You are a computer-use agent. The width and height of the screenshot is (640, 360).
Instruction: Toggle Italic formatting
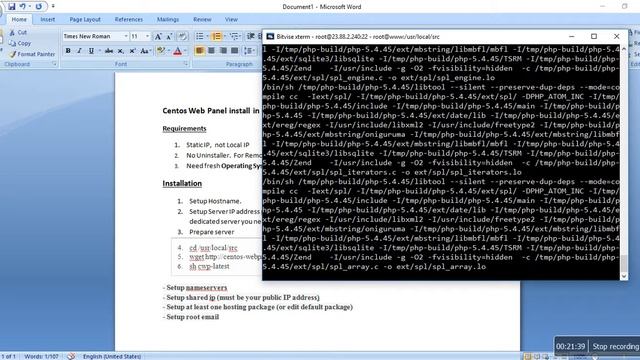[x=80, y=51]
